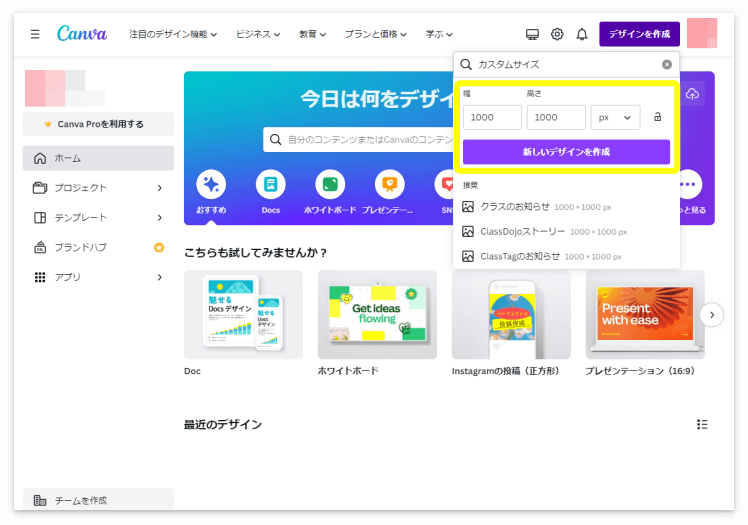
Task: Open the px unit dropdown
Action: click(x=615, y=117)
